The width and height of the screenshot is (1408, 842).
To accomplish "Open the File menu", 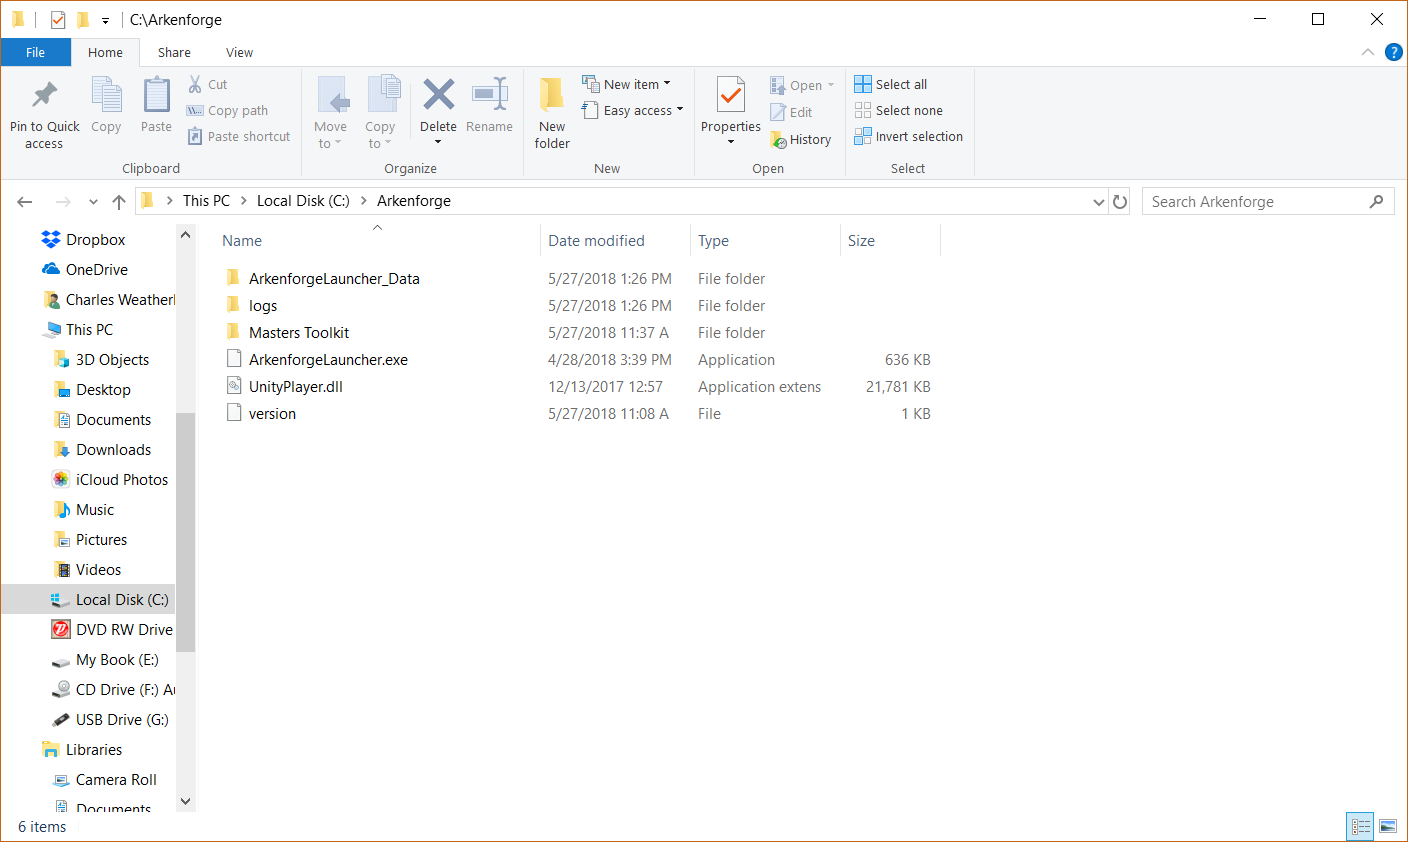I will click(35, 53).
